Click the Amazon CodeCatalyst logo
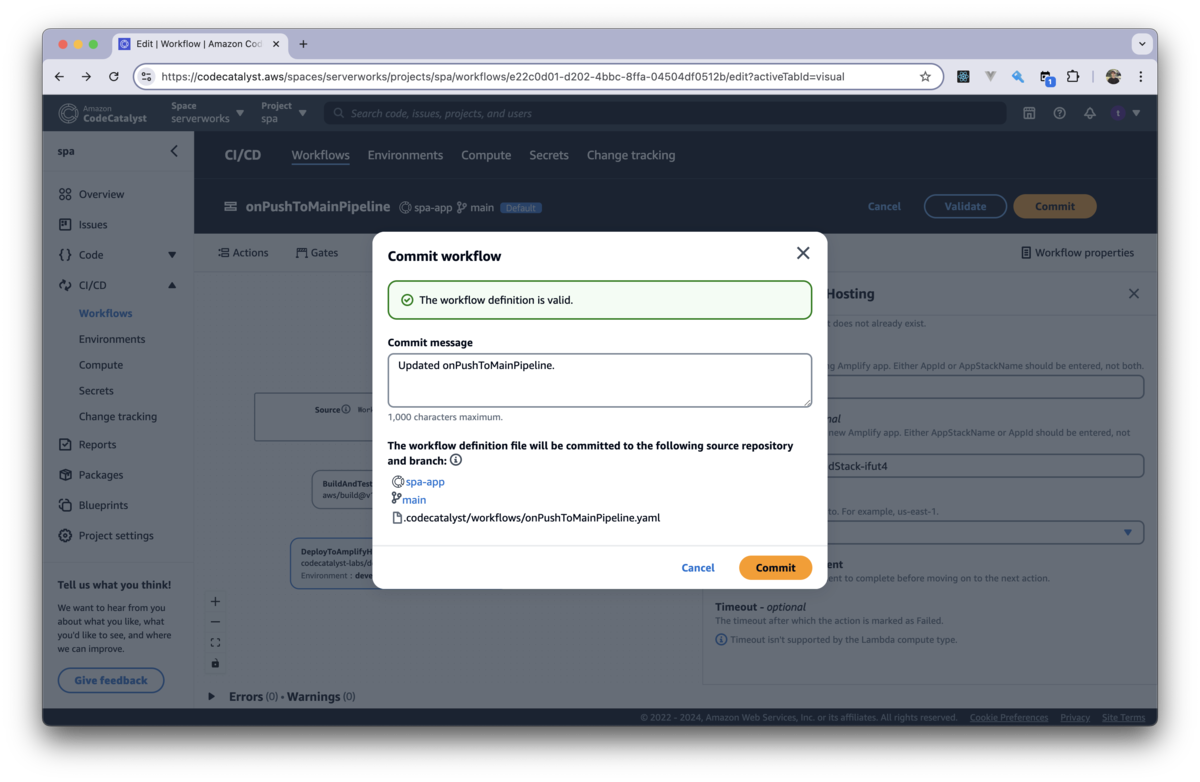 [x=103, y=113]
